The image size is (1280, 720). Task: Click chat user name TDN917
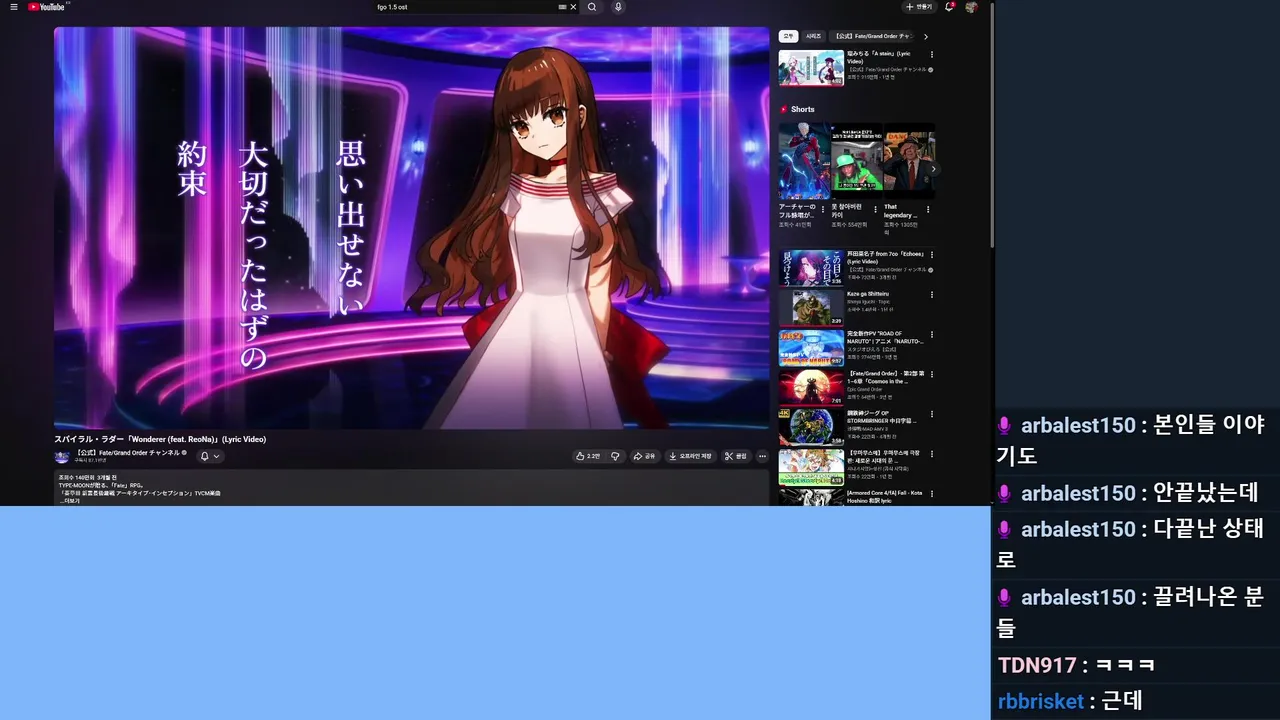tap(1037, 665)
